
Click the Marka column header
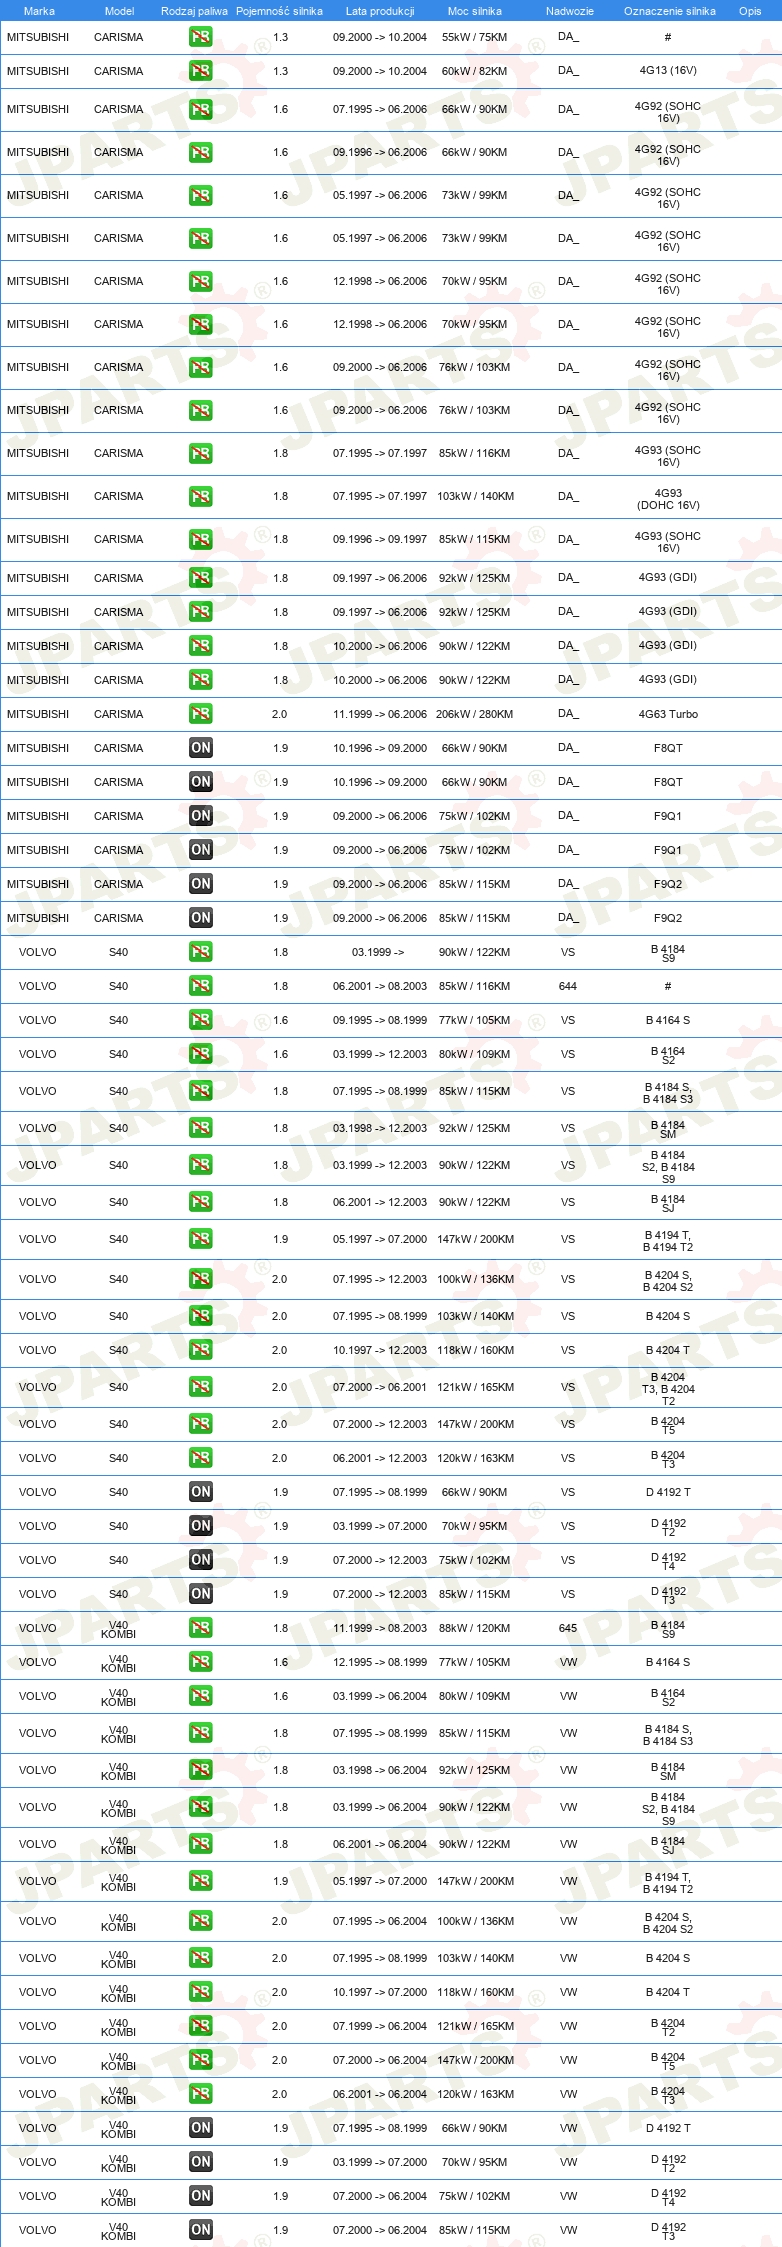(x=39, y=11)
